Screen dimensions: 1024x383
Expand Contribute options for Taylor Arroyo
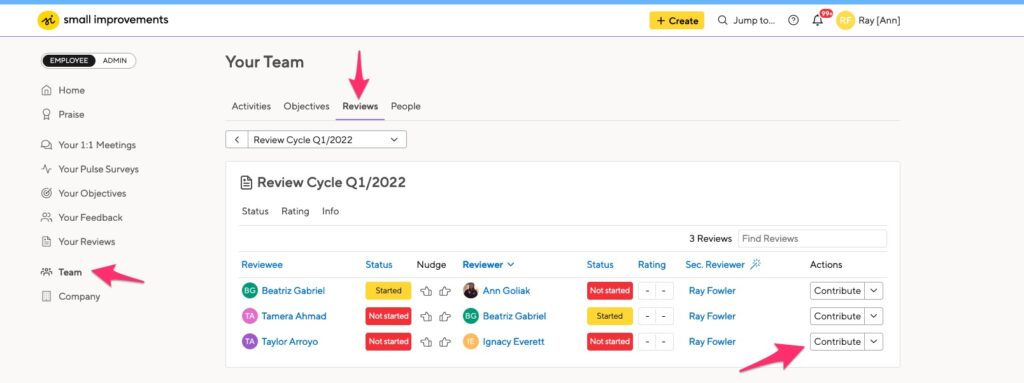pos(874,342)
